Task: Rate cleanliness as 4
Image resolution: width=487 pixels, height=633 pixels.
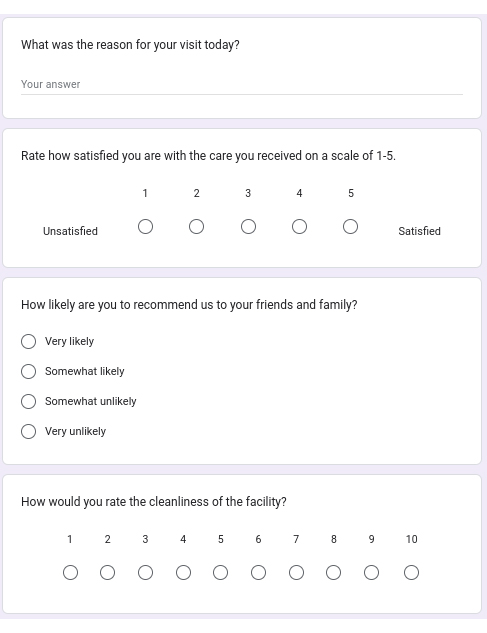Action: pos(183,572)
